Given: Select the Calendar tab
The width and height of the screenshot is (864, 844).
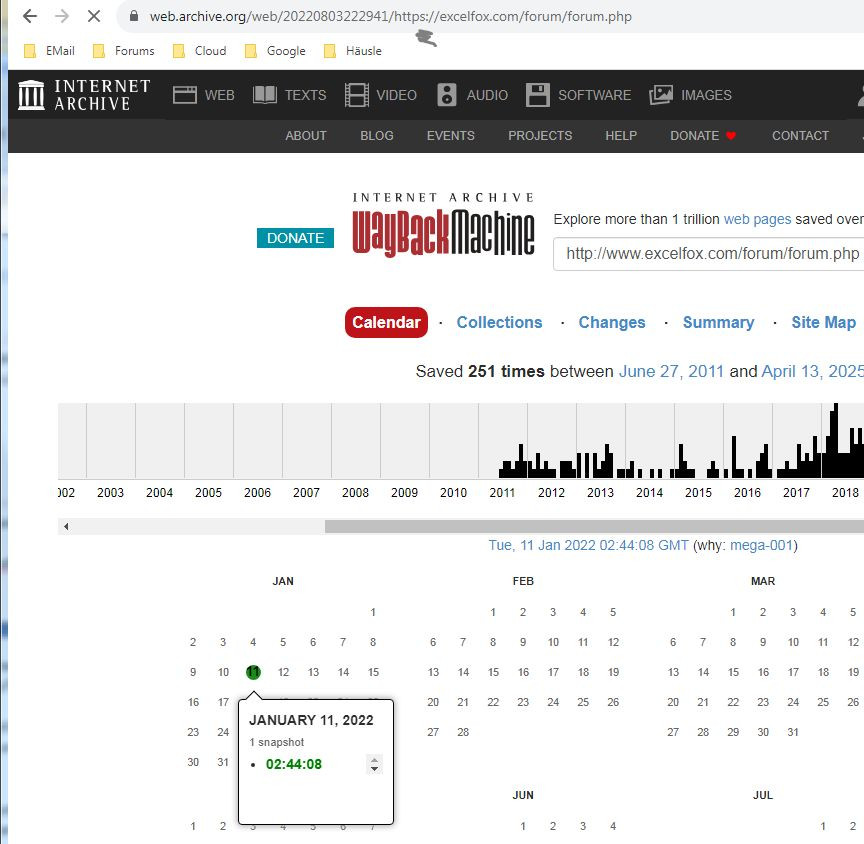Looking at the screenshot, I should [386, 322].
